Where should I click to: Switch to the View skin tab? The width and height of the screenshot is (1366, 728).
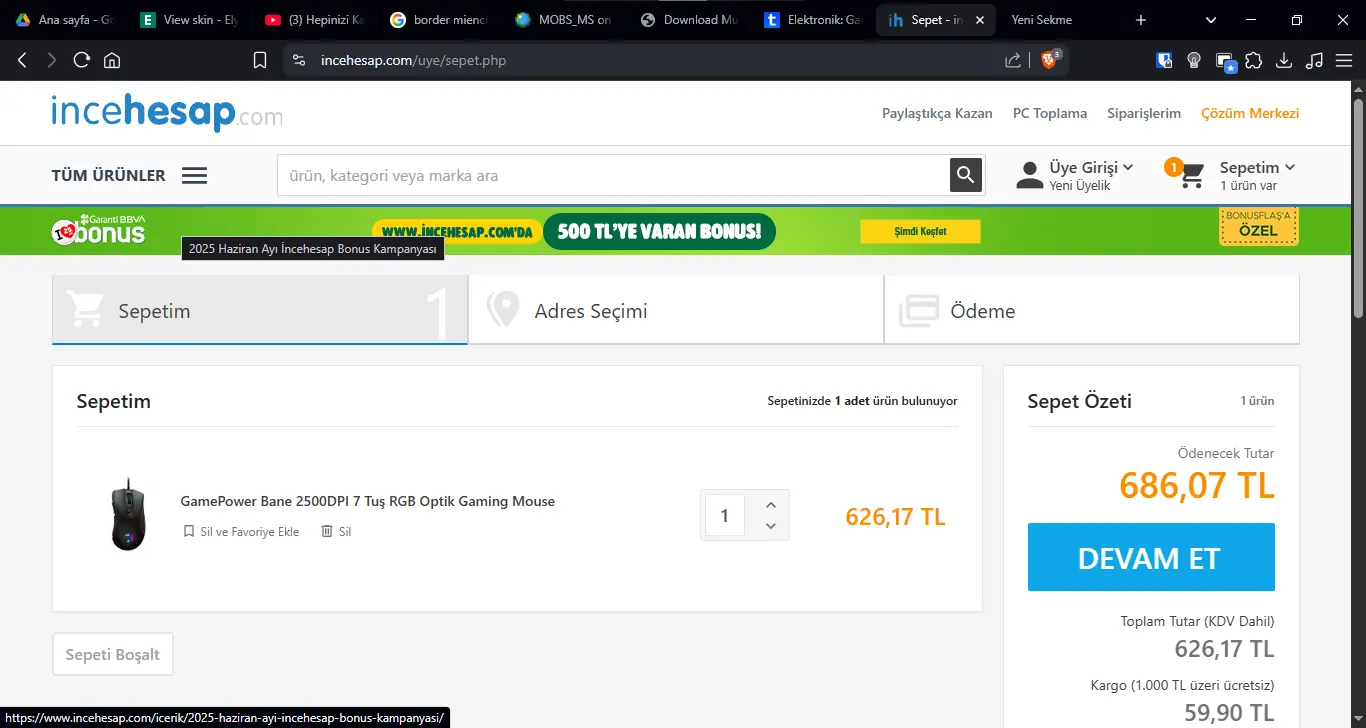click(190, 20)
